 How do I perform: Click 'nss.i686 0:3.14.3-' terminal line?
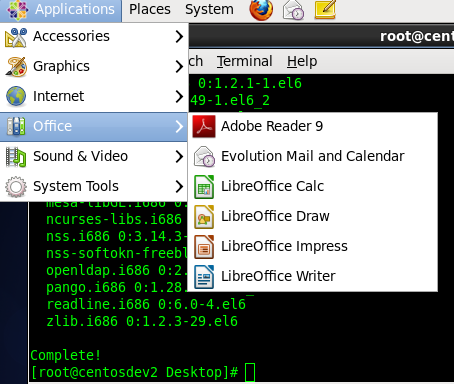coord(117,237)
